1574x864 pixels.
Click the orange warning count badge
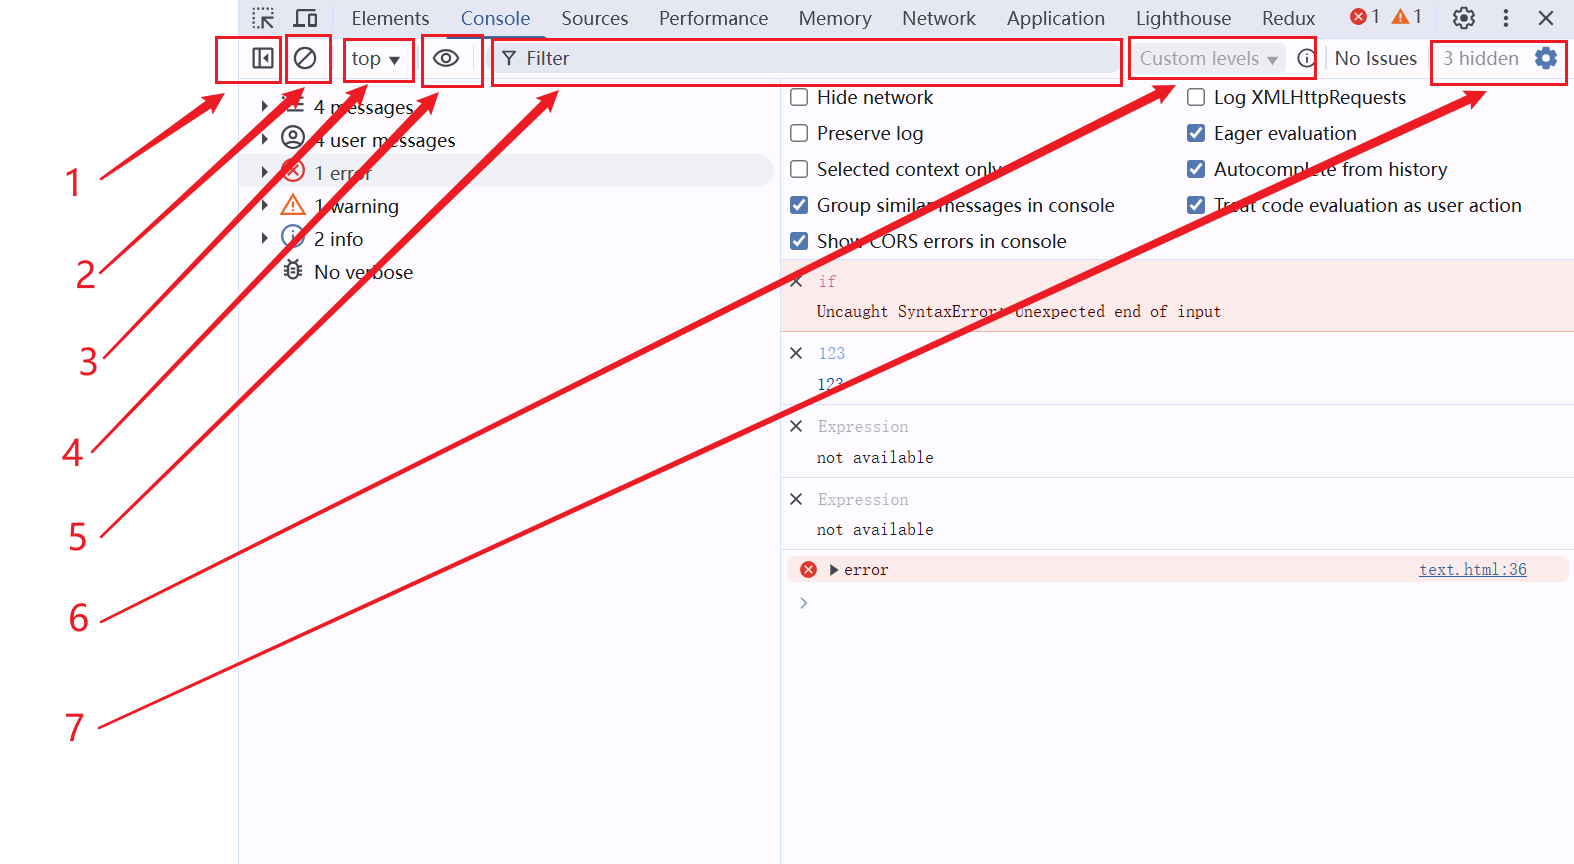(1407, 17)
